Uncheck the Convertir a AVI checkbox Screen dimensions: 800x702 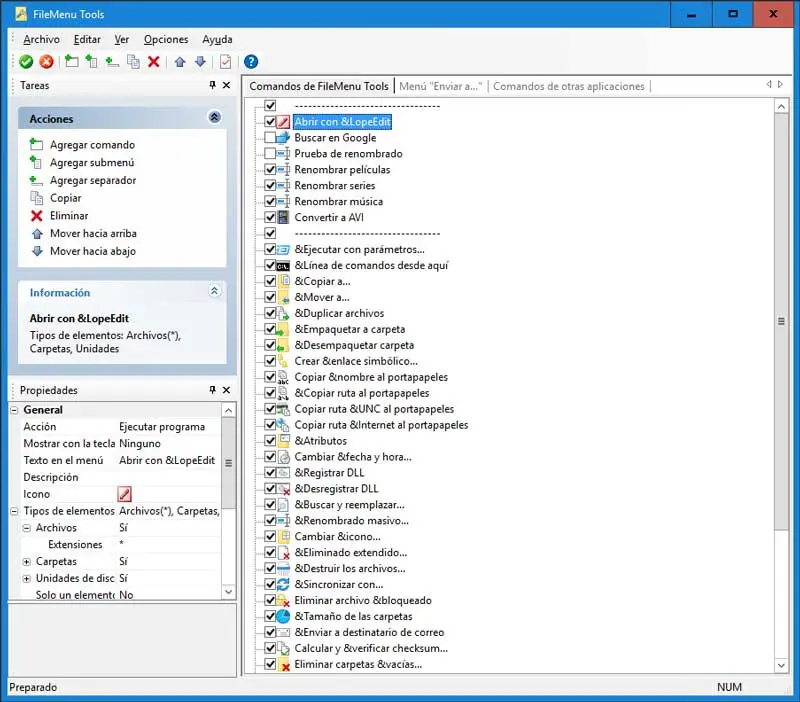pyautogui.click(x=270, y=217)
